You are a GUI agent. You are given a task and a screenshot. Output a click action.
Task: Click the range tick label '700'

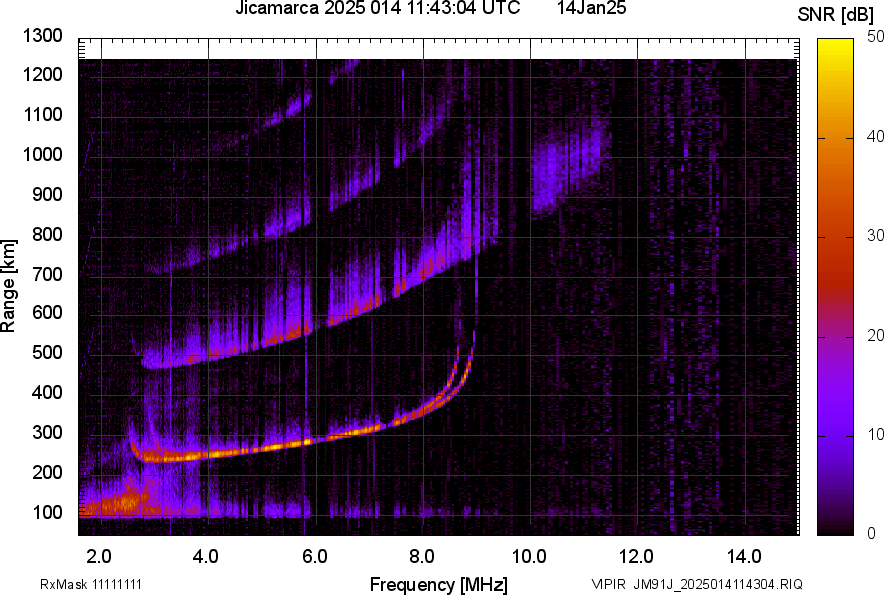point(47,274)
